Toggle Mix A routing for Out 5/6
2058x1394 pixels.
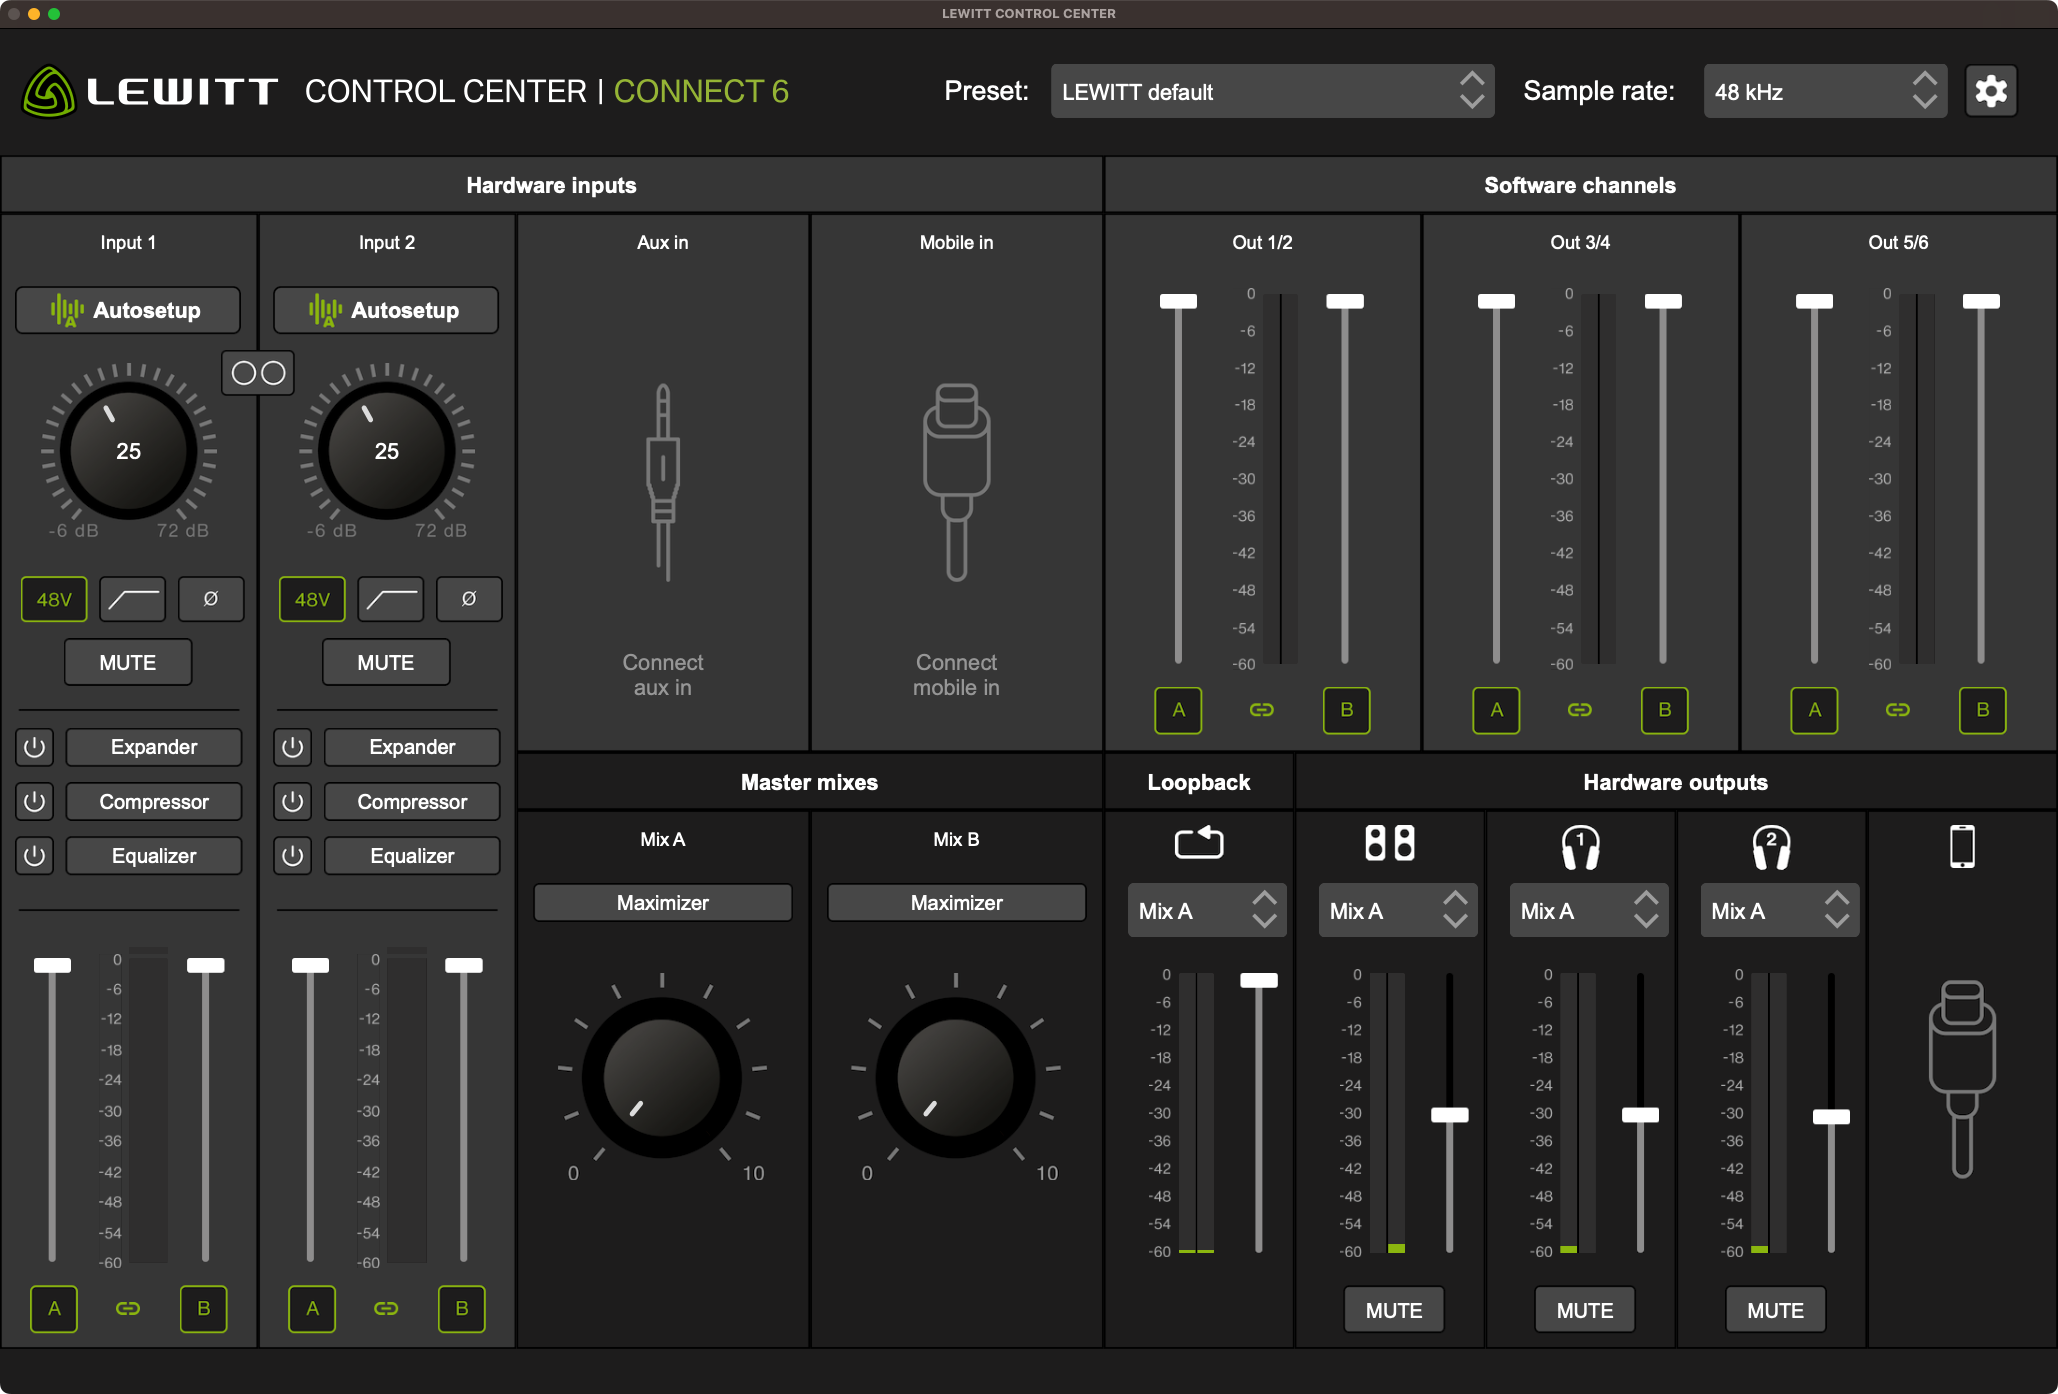1814,710
